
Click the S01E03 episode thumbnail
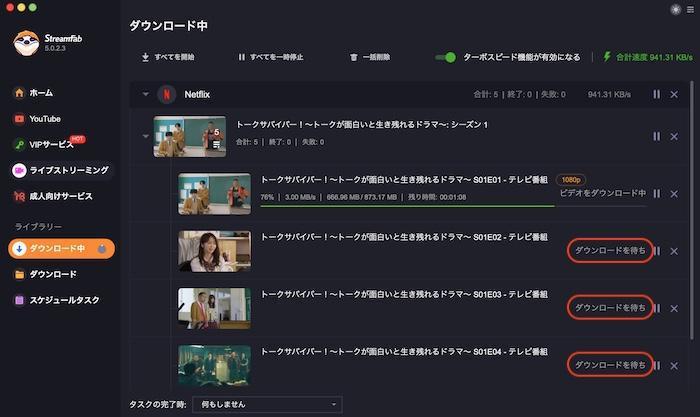(214, 308)
